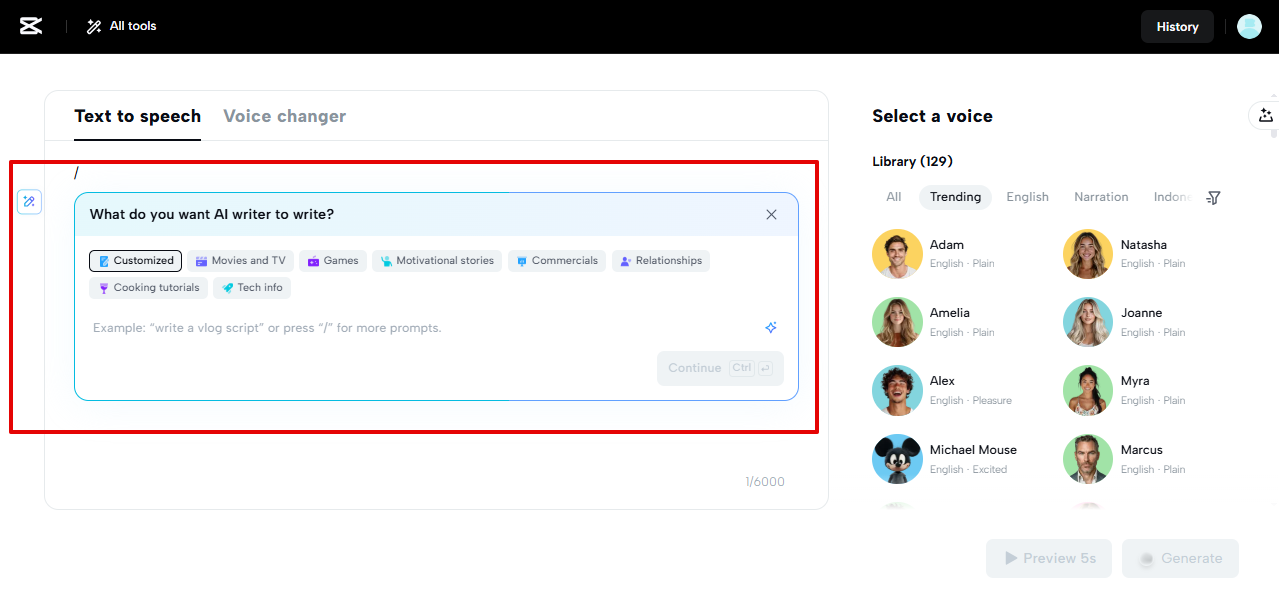The height and width of the screenshot is (606, 1279).
Task: Show English voices only
Action: [x=1027, y=197]
